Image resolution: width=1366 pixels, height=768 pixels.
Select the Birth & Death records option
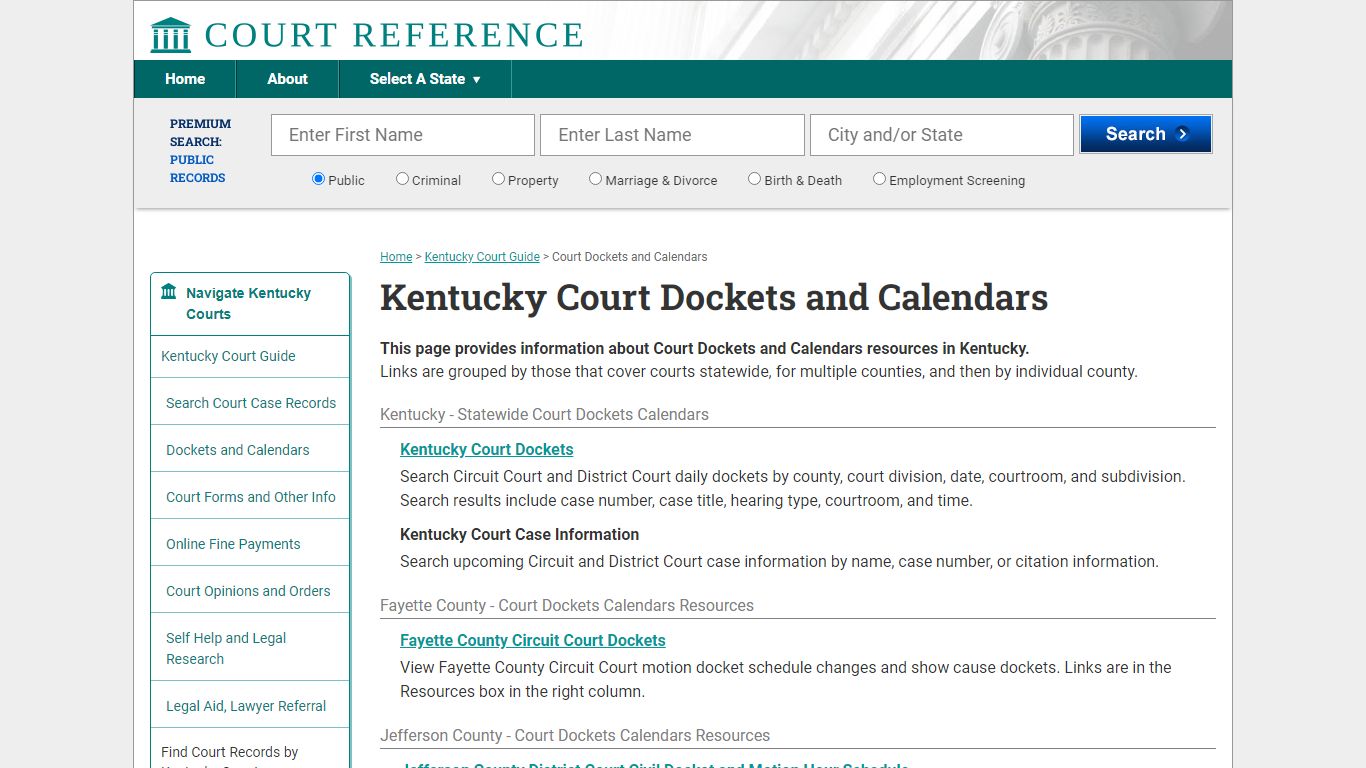(755, 177)
